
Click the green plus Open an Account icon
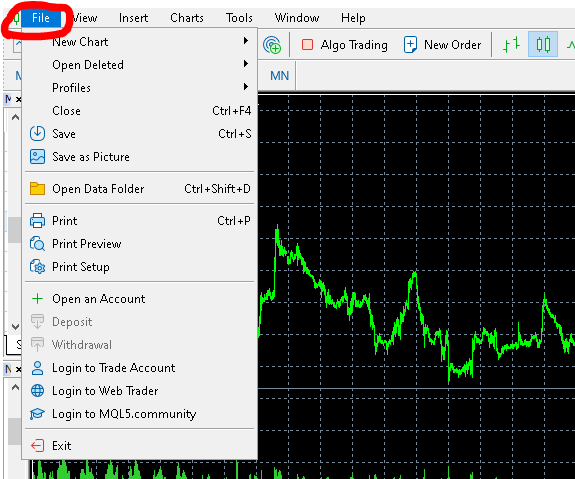pyautogui.click(x=37, y=299)
